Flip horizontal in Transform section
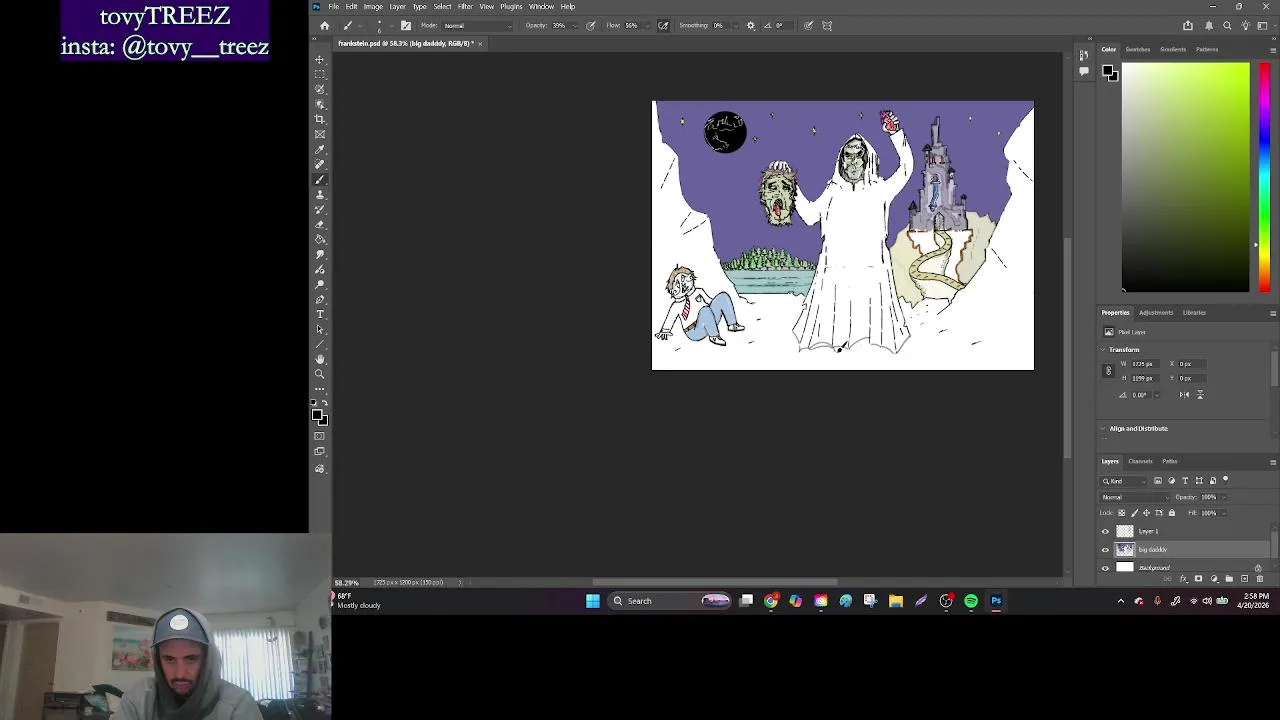The image size is (1280, 720). [1184, 395]
